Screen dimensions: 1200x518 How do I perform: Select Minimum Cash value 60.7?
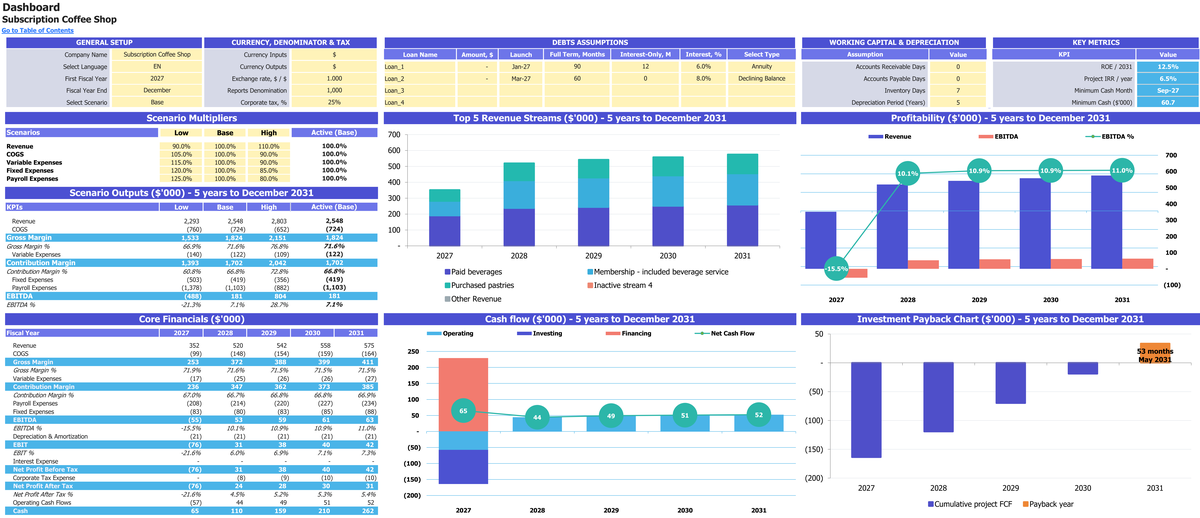coord(1168,102)
